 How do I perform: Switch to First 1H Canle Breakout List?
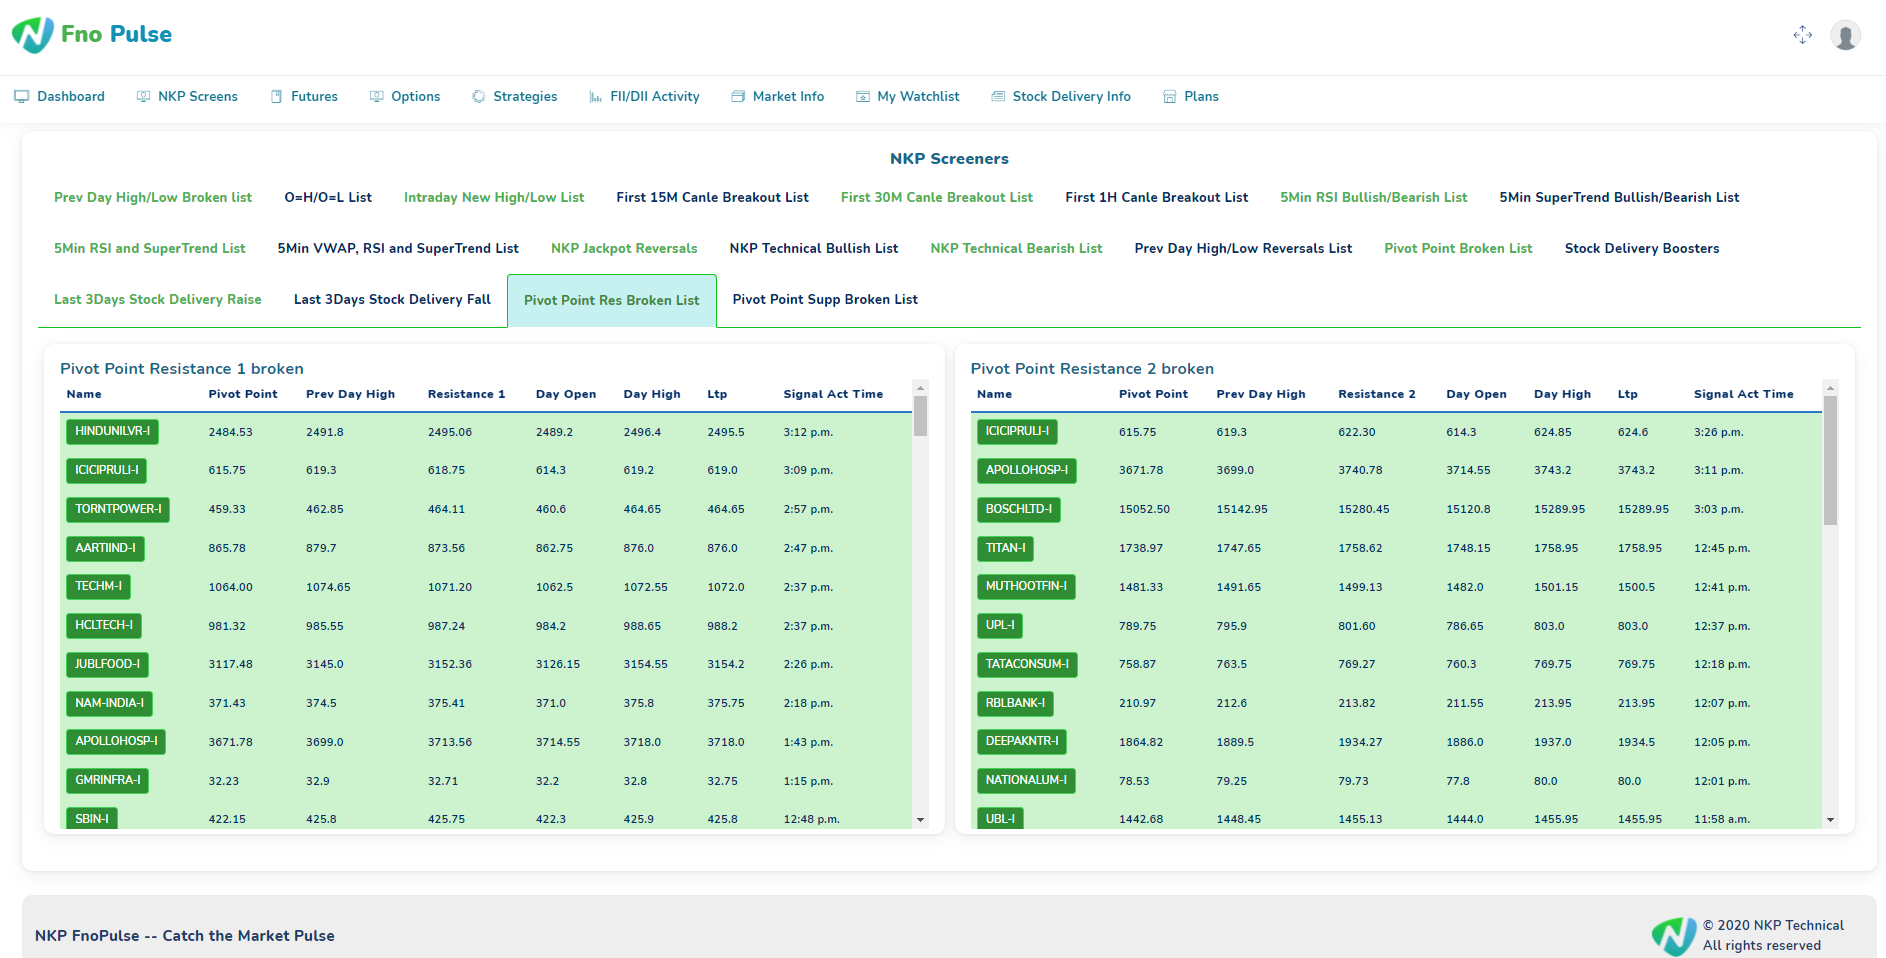click(x=1157, y=198)
